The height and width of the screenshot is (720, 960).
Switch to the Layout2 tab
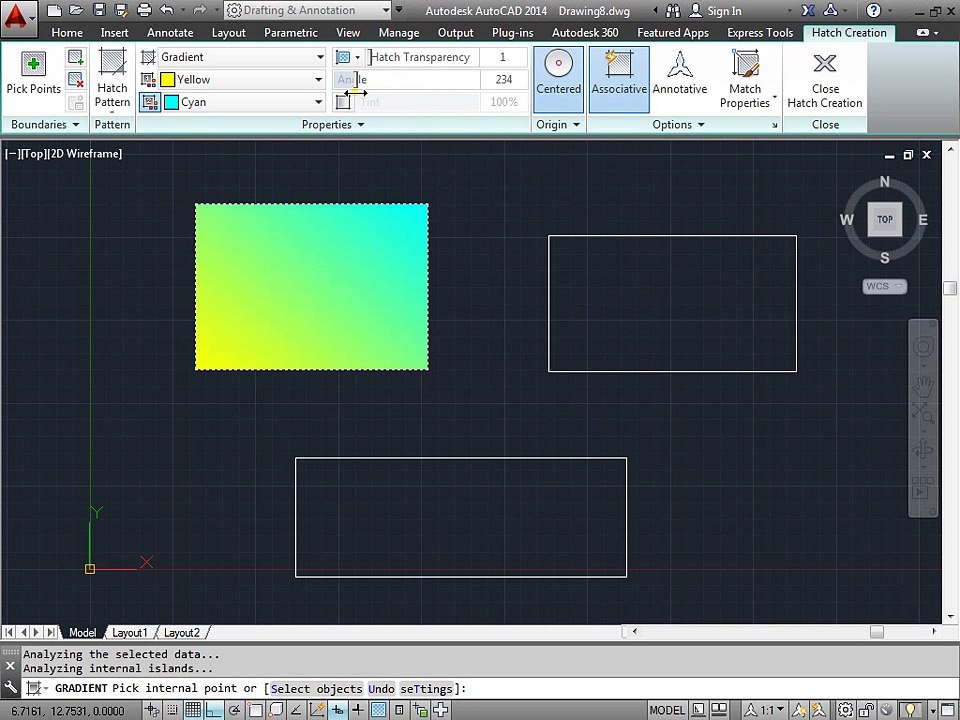pyautogui.click(x=182, y=632)
